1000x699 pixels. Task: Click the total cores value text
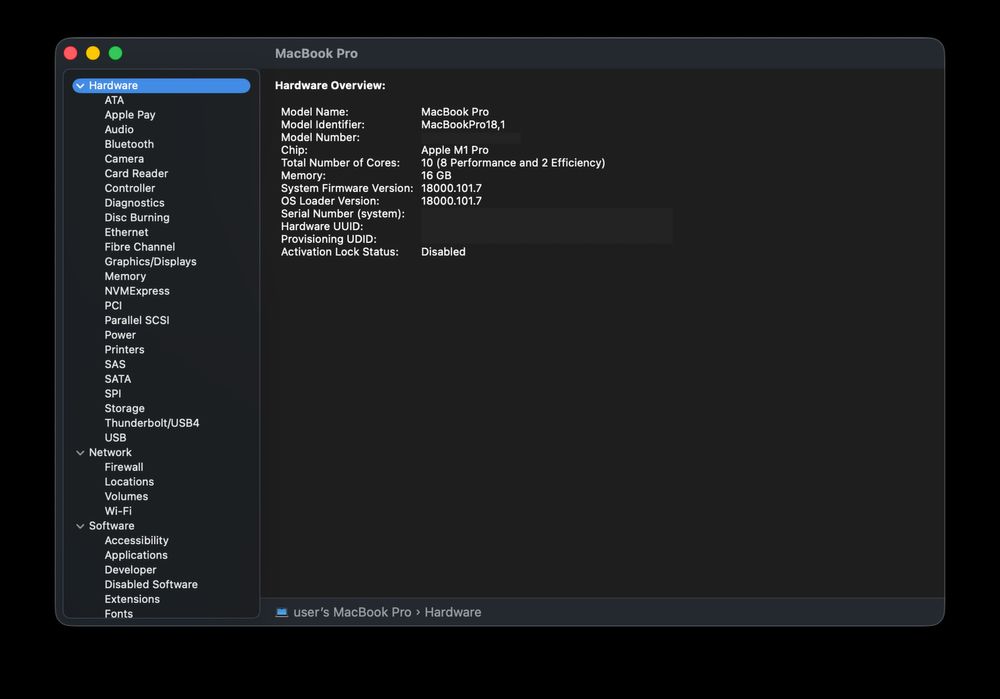[513, 163]
